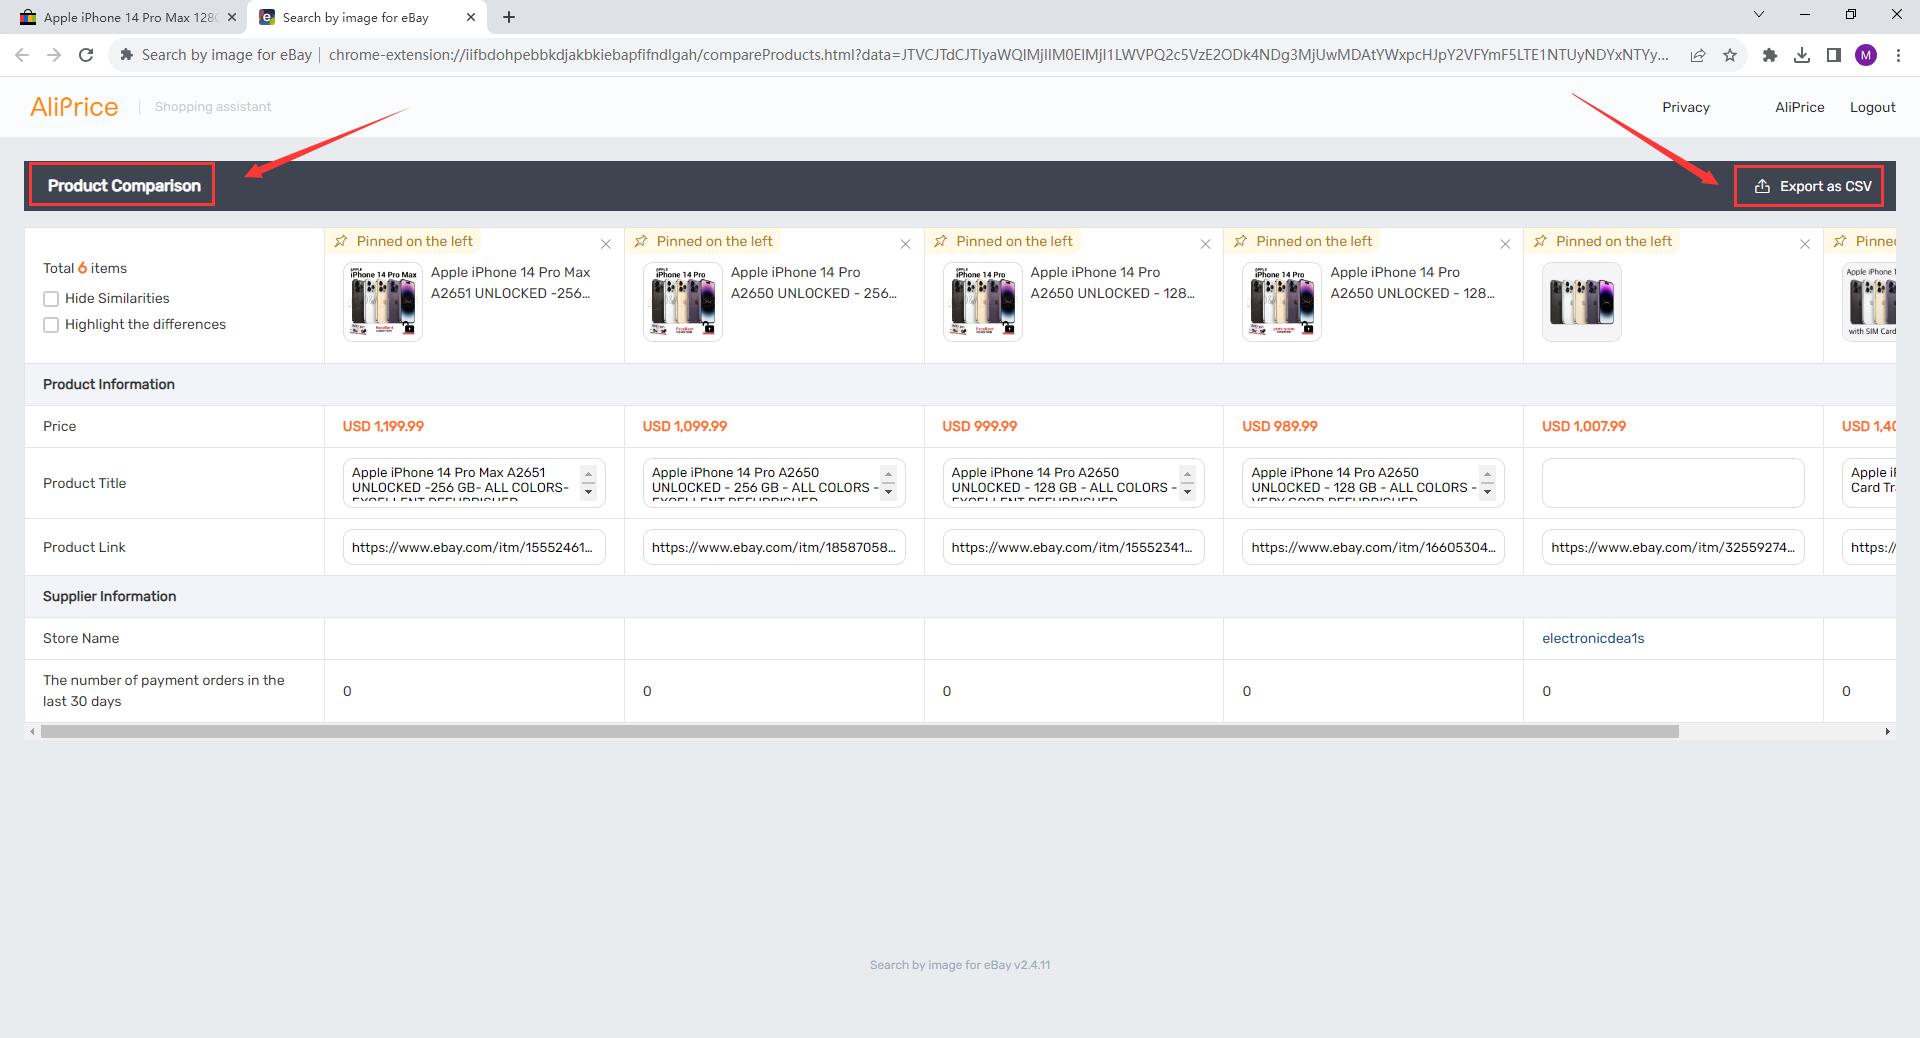Viewport: 1920px width, 1038px height.
Task: Go back to the previous page
Action: tap(22, 55)
